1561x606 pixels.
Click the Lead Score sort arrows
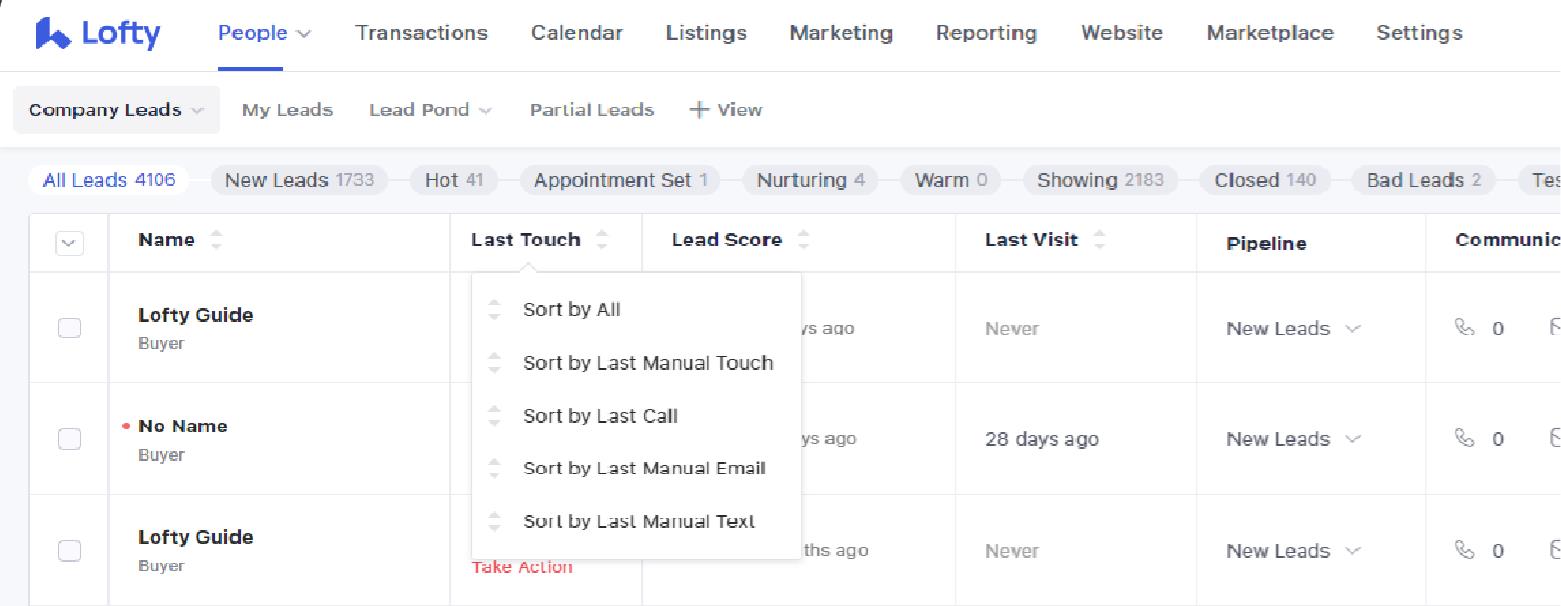pos(803,240)
